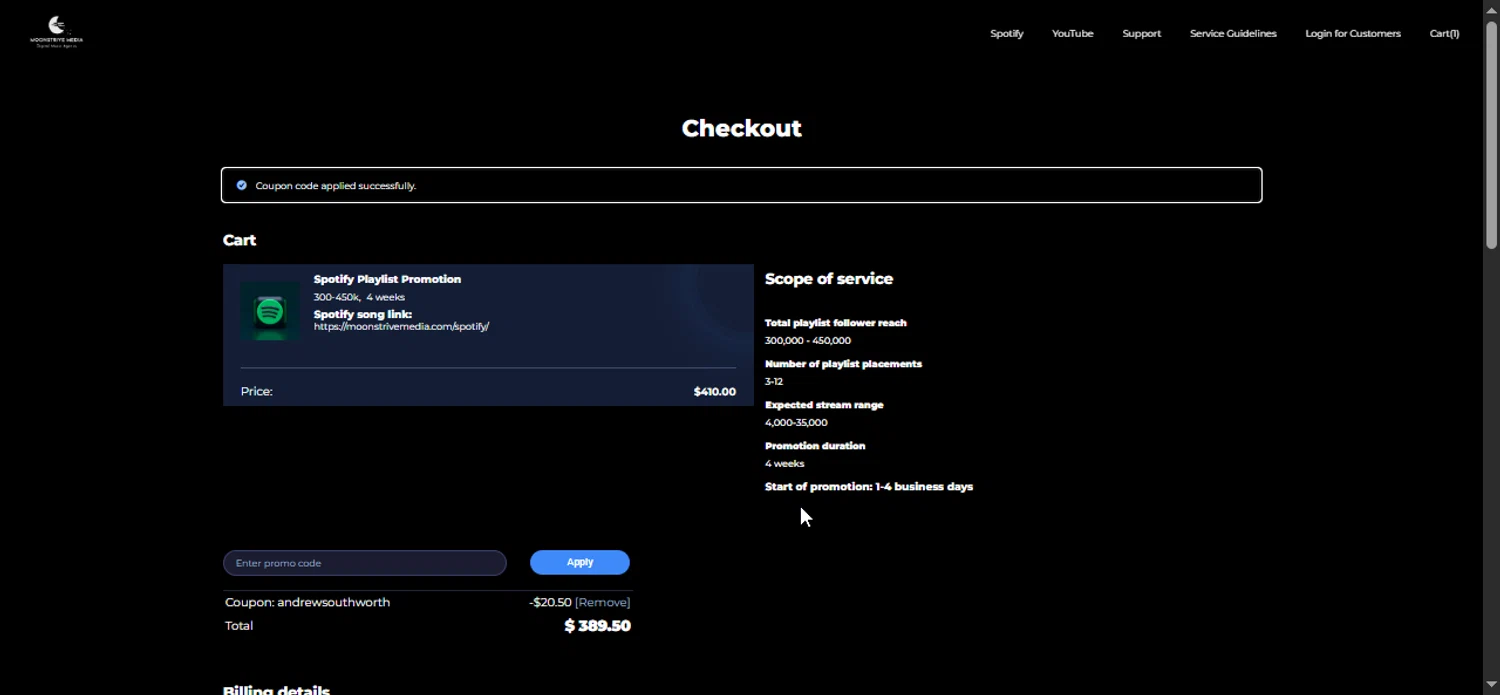Click the $ 389.50 total amount

(x=597, y=626)
